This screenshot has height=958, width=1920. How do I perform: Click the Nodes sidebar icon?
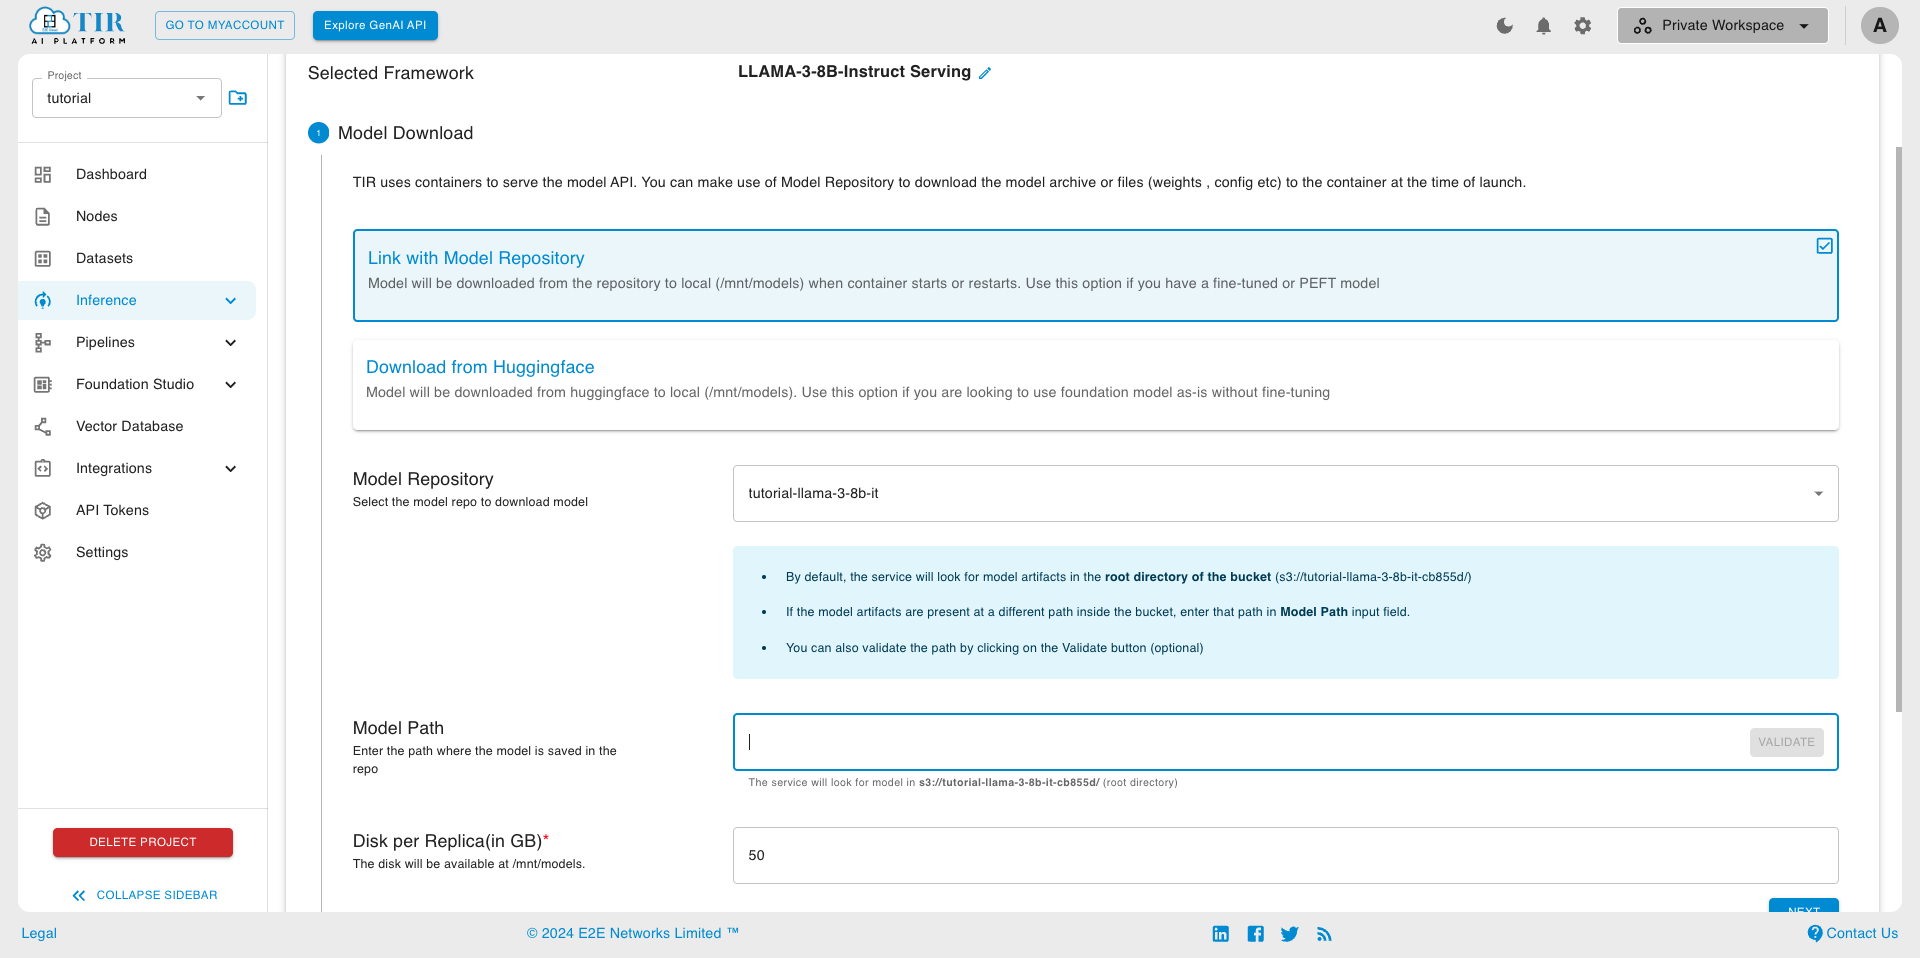[x=43, y=216]
